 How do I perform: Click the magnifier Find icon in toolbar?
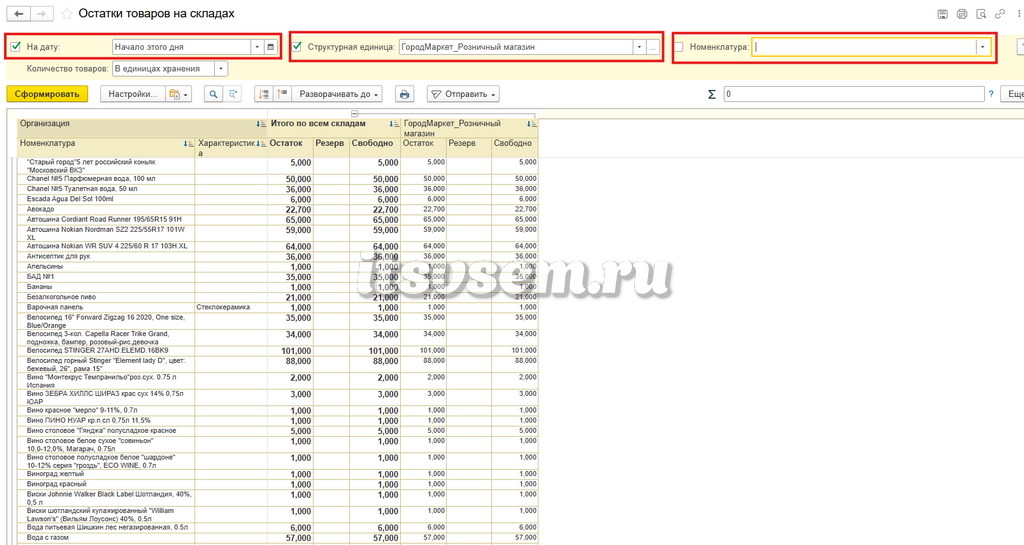[x=214, y=94]
